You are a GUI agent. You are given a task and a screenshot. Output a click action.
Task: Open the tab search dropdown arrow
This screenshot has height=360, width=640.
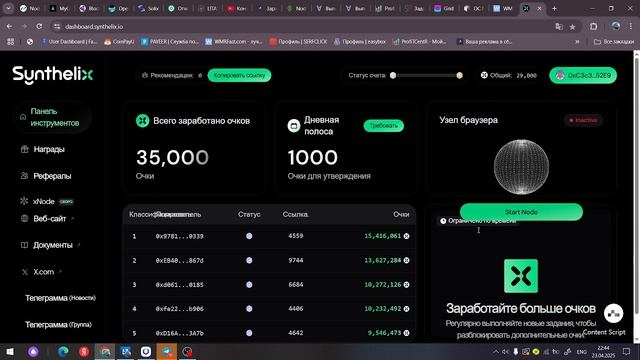[8, 8]
